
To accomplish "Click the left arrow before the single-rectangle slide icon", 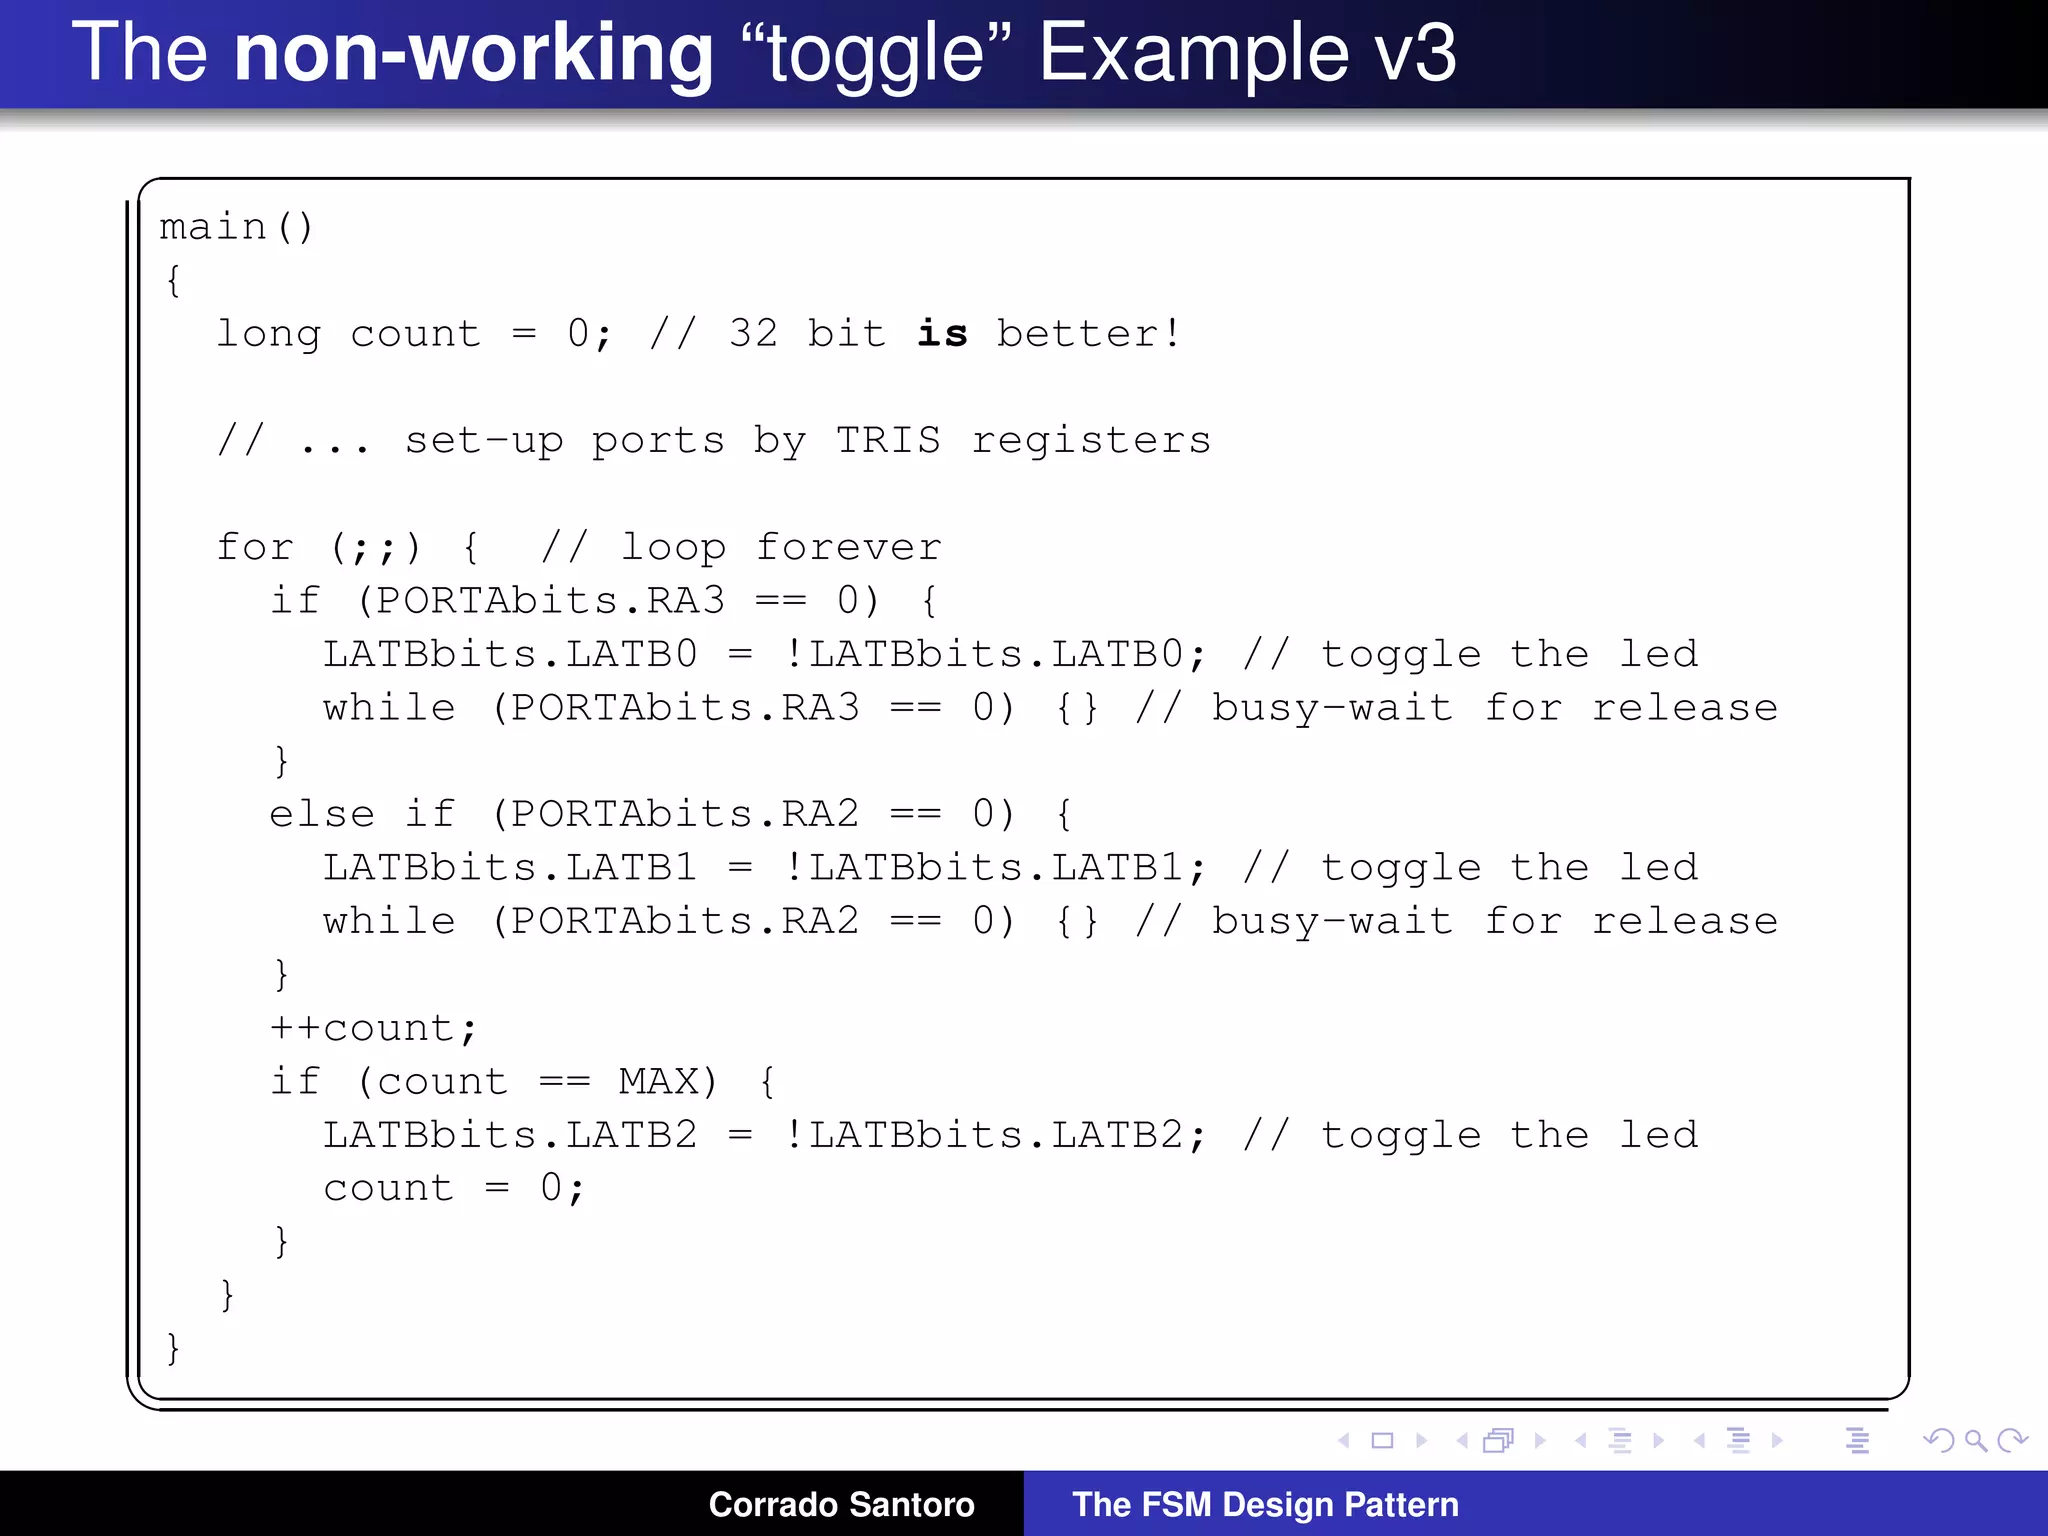I will coord(1344,1440).
